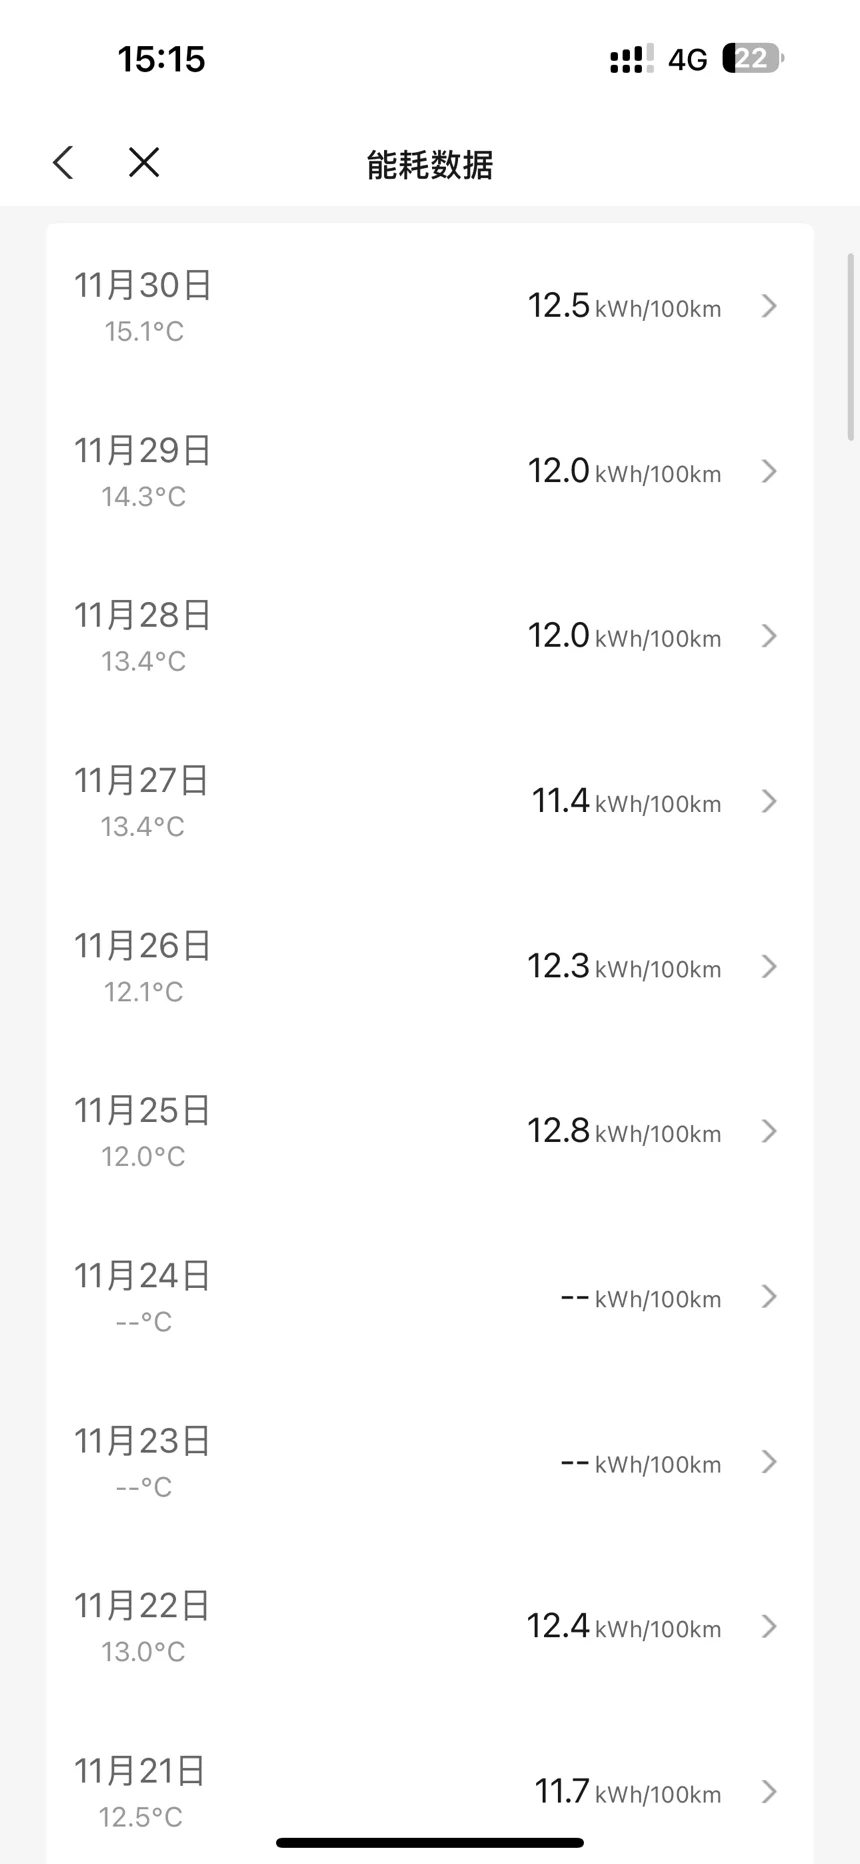
Task: Tap the battery level indicator
Action: 752,58
